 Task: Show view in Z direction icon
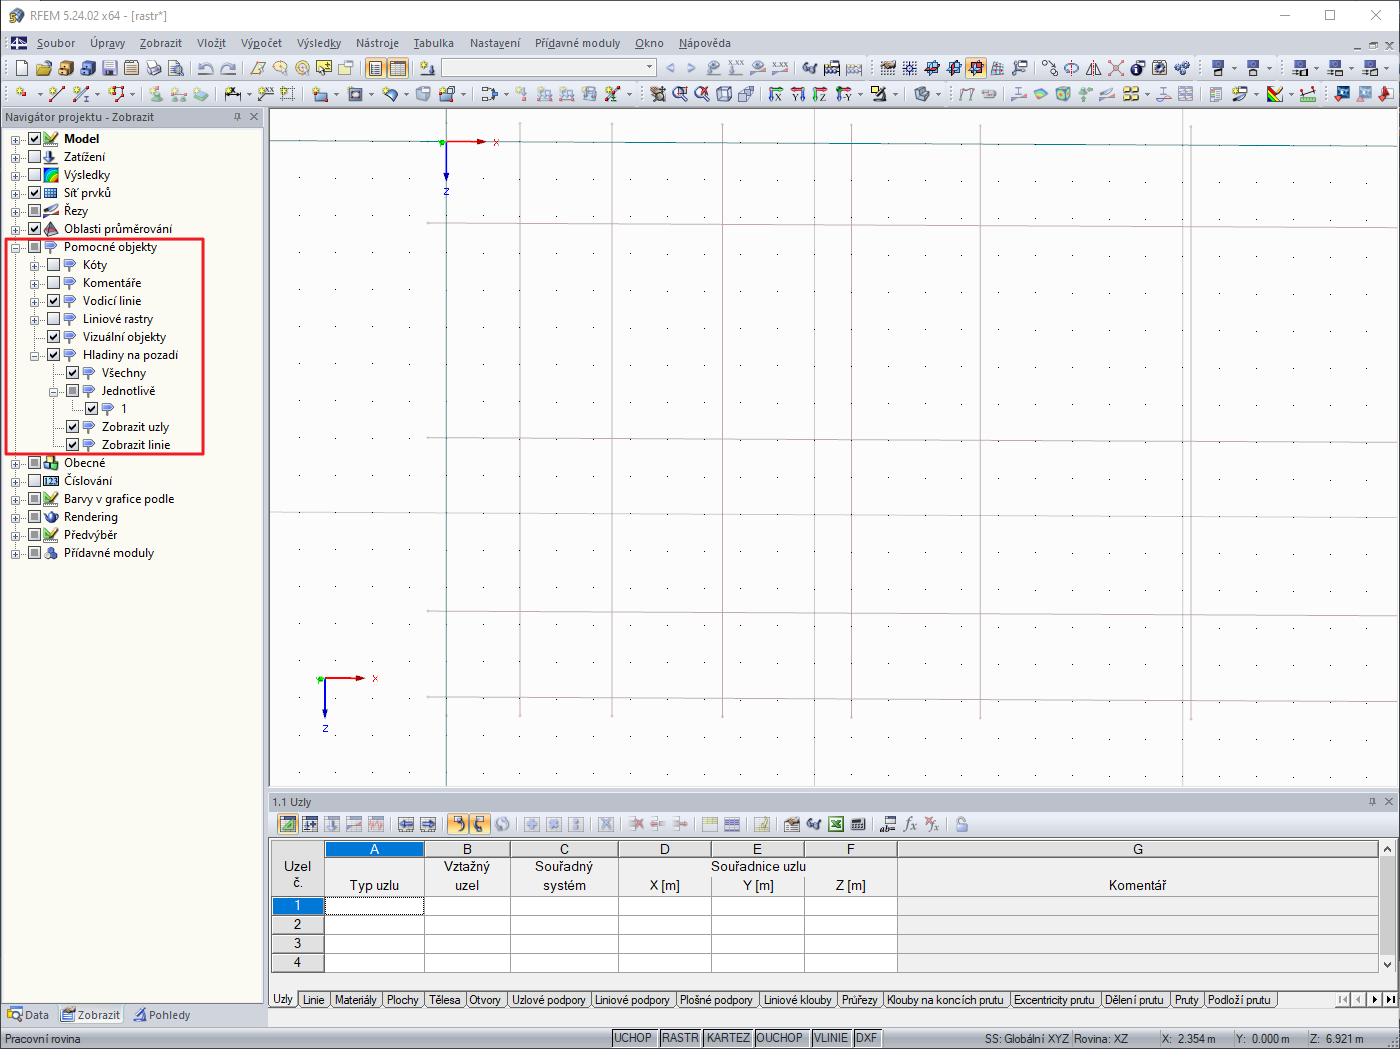819,93
